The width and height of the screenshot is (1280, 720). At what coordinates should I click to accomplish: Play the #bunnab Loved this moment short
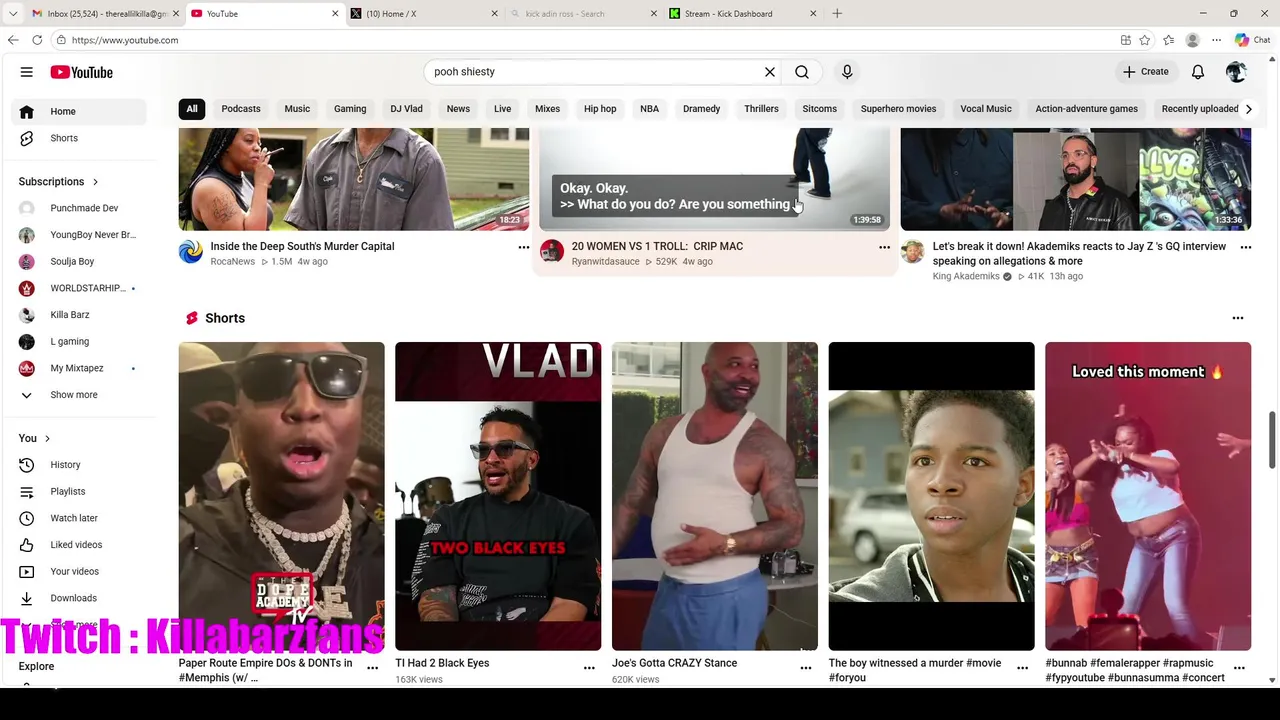pos(1148,496)
